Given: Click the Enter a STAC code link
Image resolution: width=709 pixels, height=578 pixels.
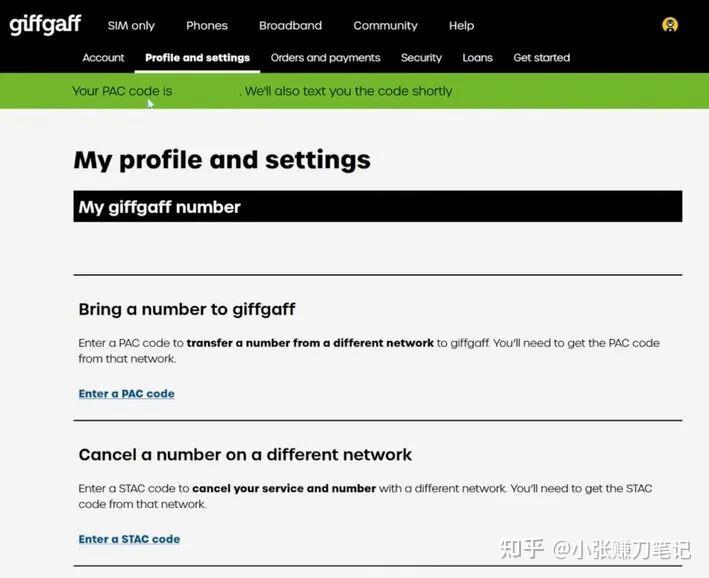Looking at the screenshot, I should (x=129, y=539).
